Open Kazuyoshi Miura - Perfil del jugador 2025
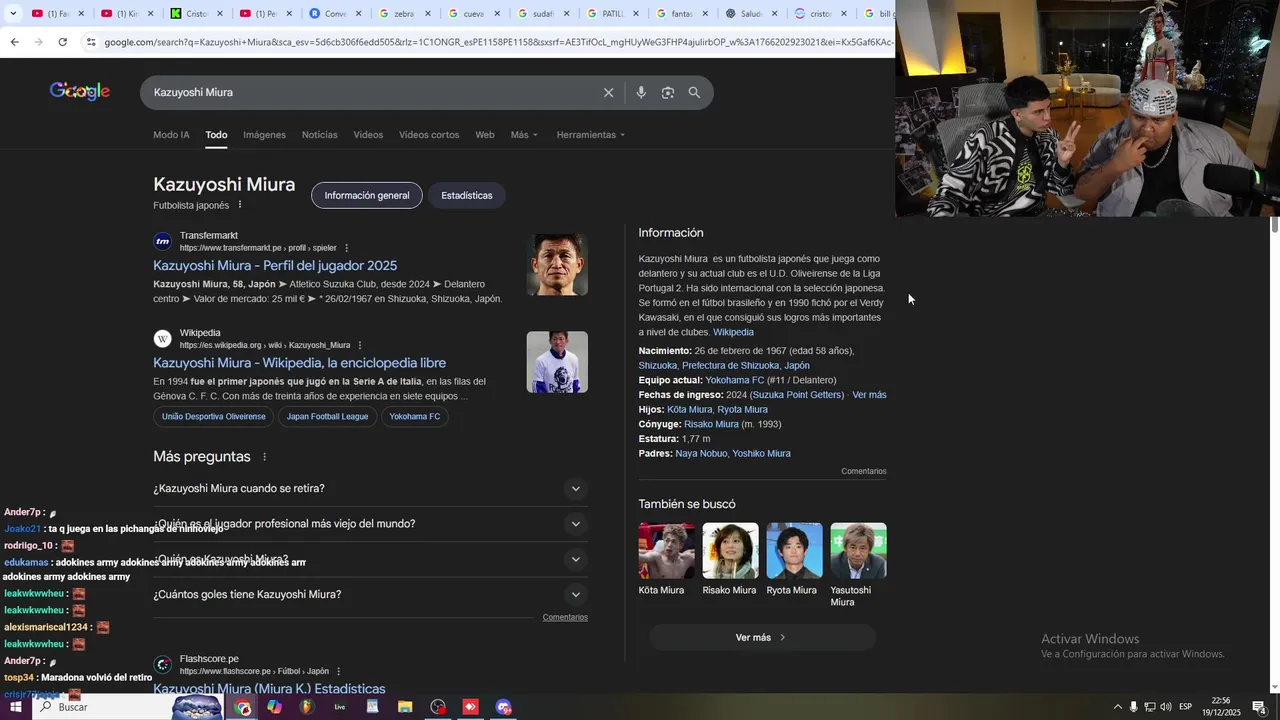The image size is (1280, 720). pos(275,266)
